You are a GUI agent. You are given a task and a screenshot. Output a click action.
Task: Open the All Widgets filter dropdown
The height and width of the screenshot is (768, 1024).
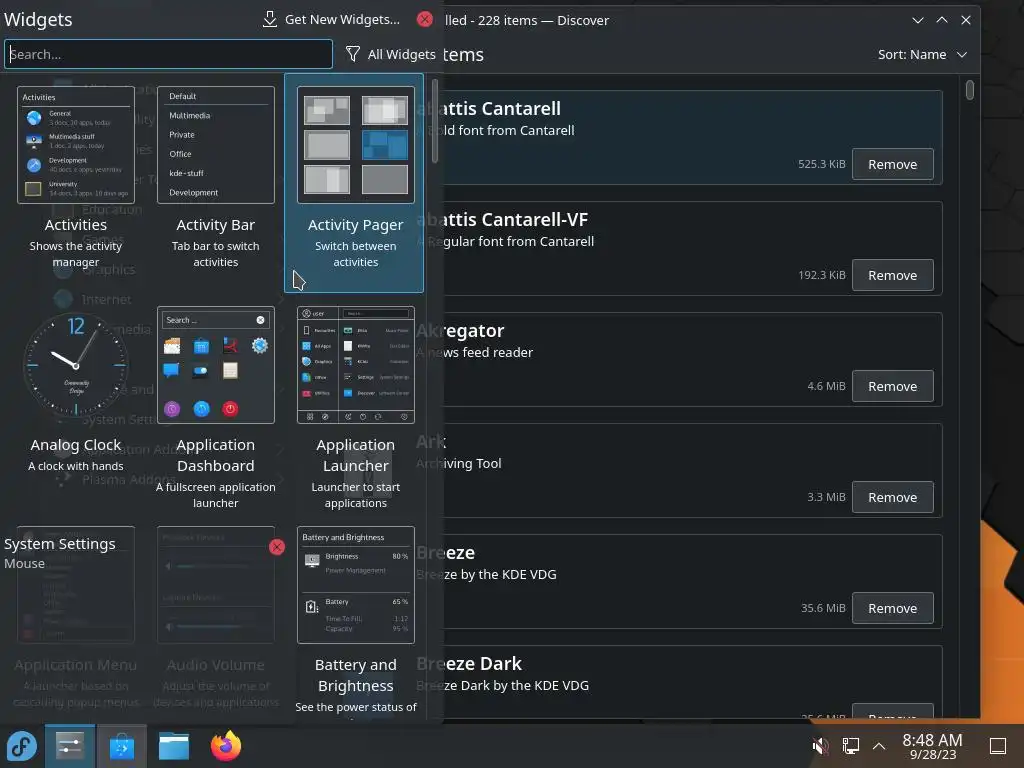391,54
